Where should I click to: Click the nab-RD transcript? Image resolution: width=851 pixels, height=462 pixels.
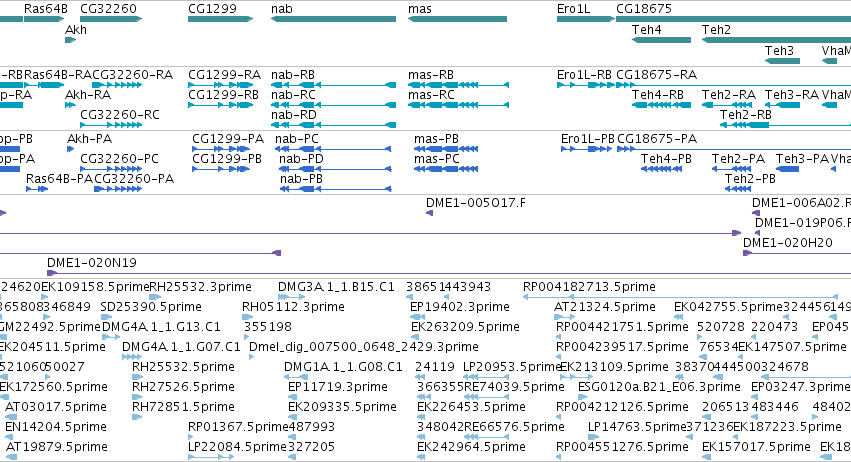[333, 125]
